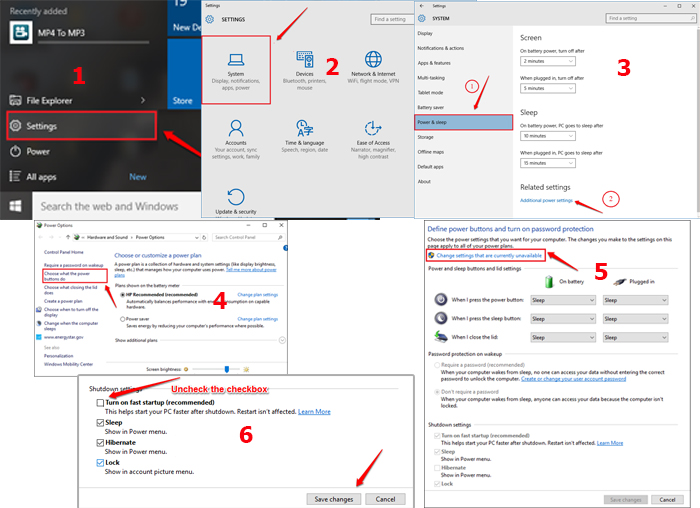This screenshot has height=508, width=700.
Task: Click the Update & security icon
Action: (236, 194)
